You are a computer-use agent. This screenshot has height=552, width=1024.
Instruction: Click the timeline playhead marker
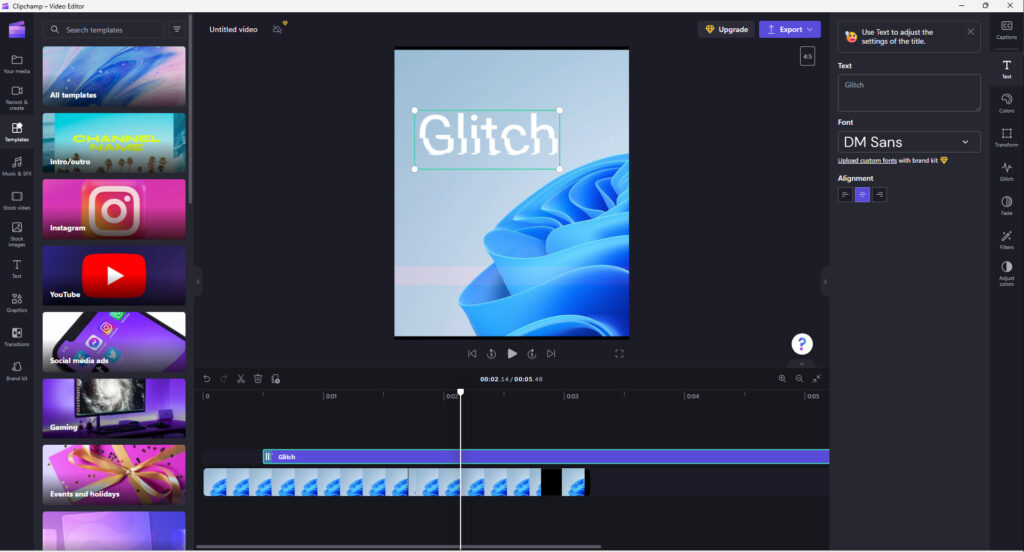click(x=460, y=392)
